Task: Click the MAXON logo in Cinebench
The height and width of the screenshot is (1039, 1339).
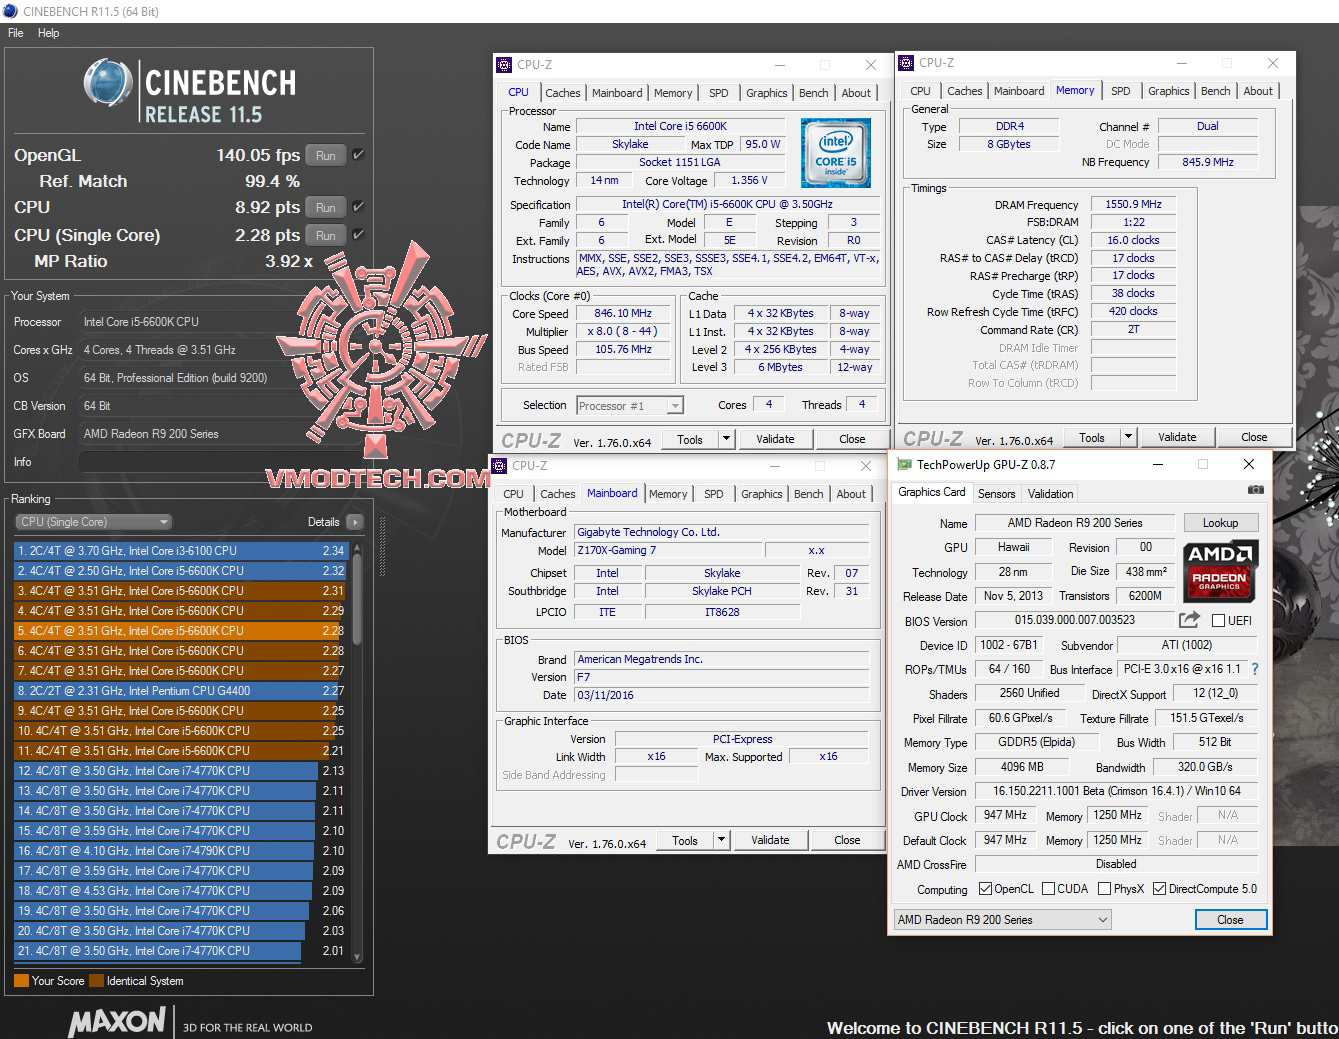Action: click(117, 1021)
